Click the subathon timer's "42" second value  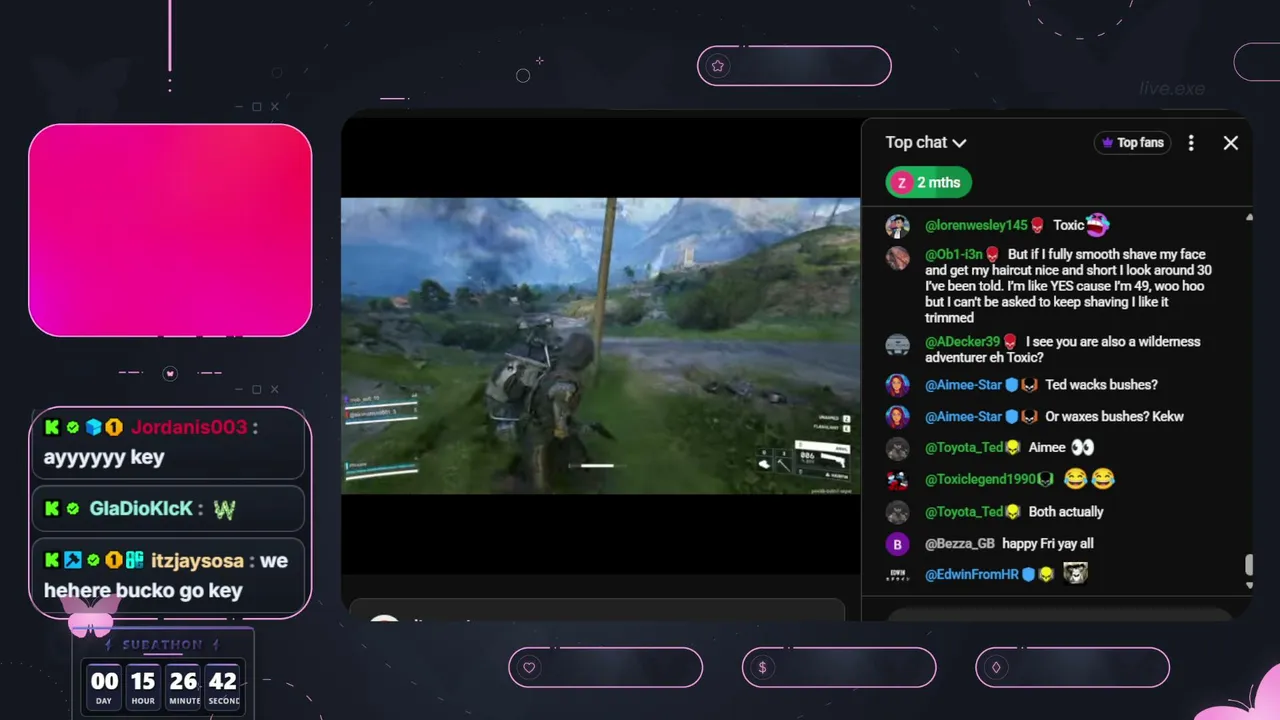(223, 681)
